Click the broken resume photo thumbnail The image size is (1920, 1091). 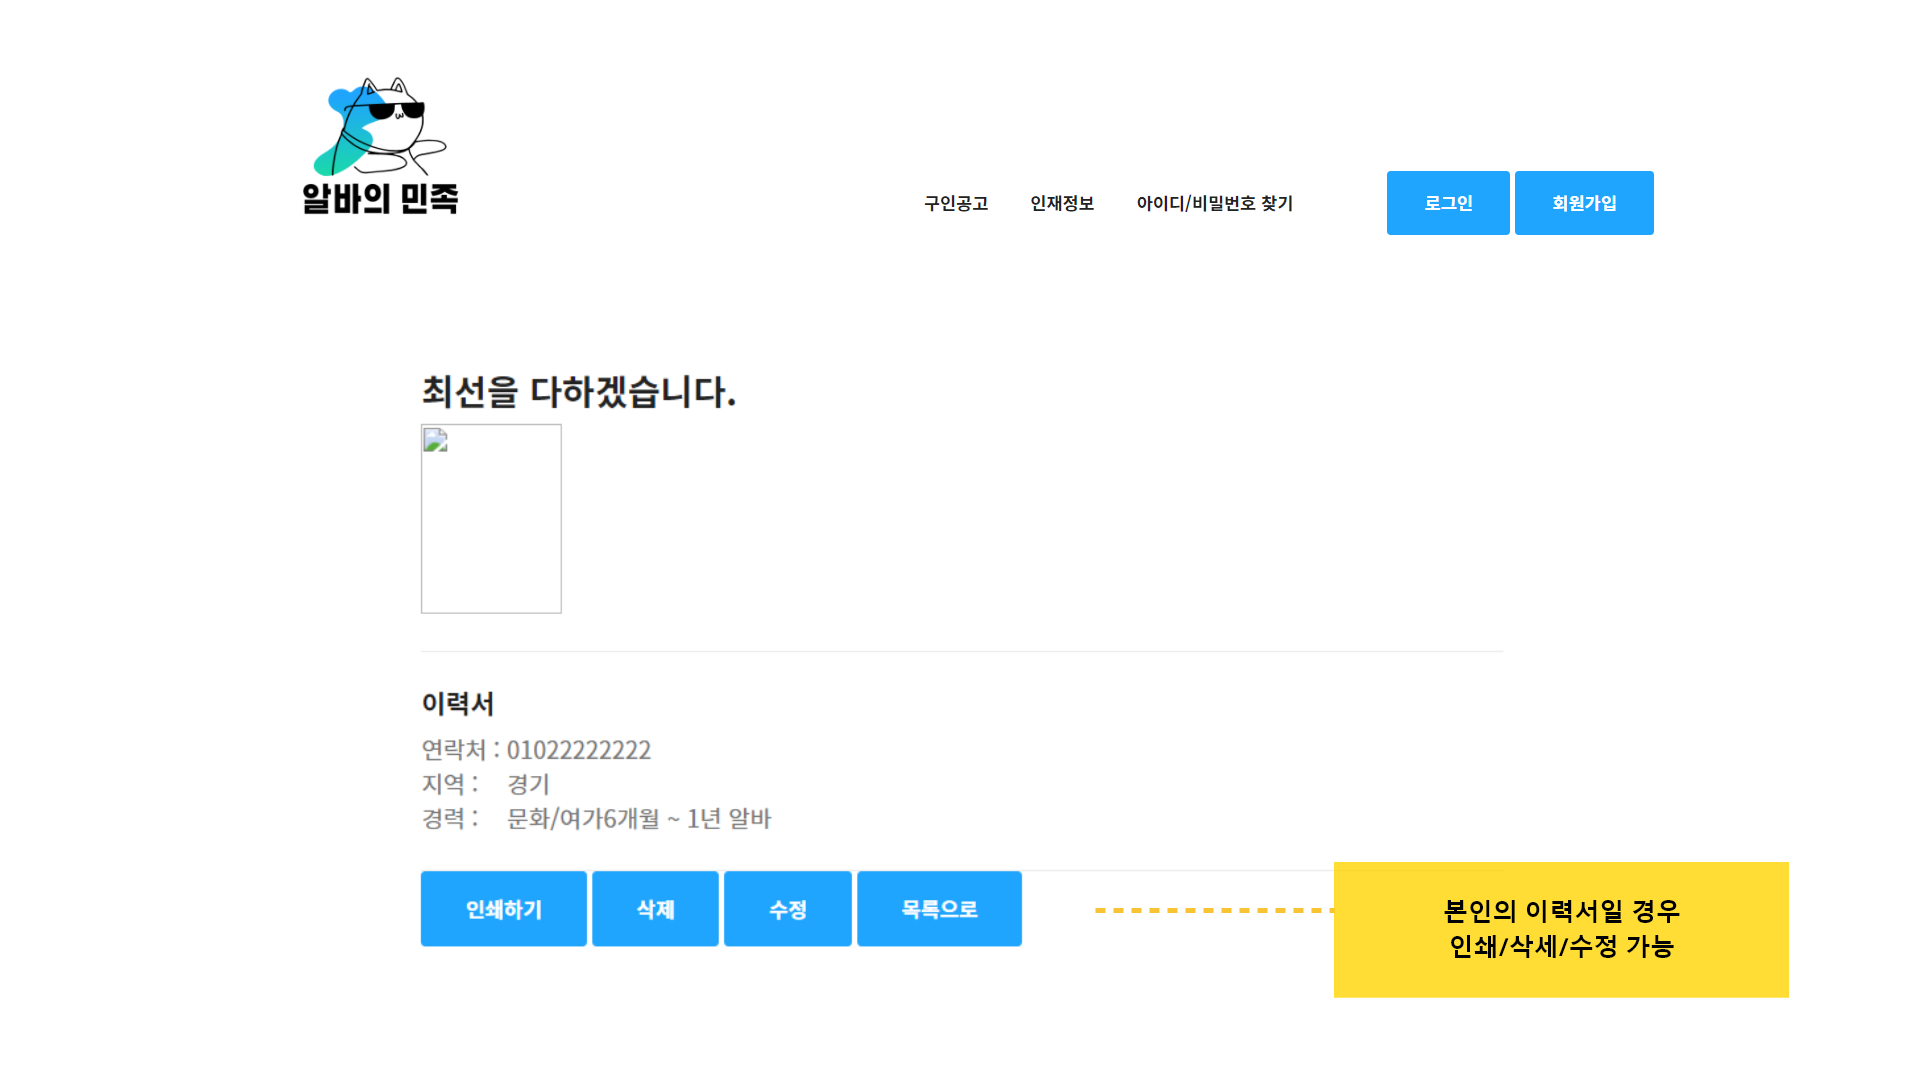491,519
